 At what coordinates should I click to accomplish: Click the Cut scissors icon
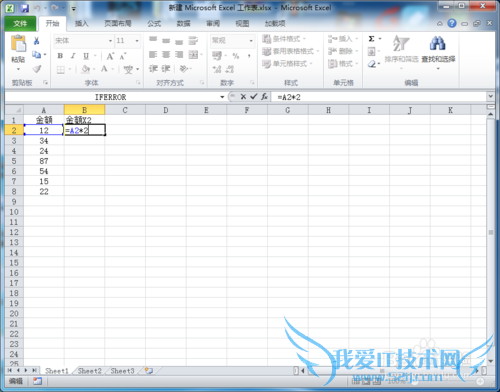[x=37, y=41]
